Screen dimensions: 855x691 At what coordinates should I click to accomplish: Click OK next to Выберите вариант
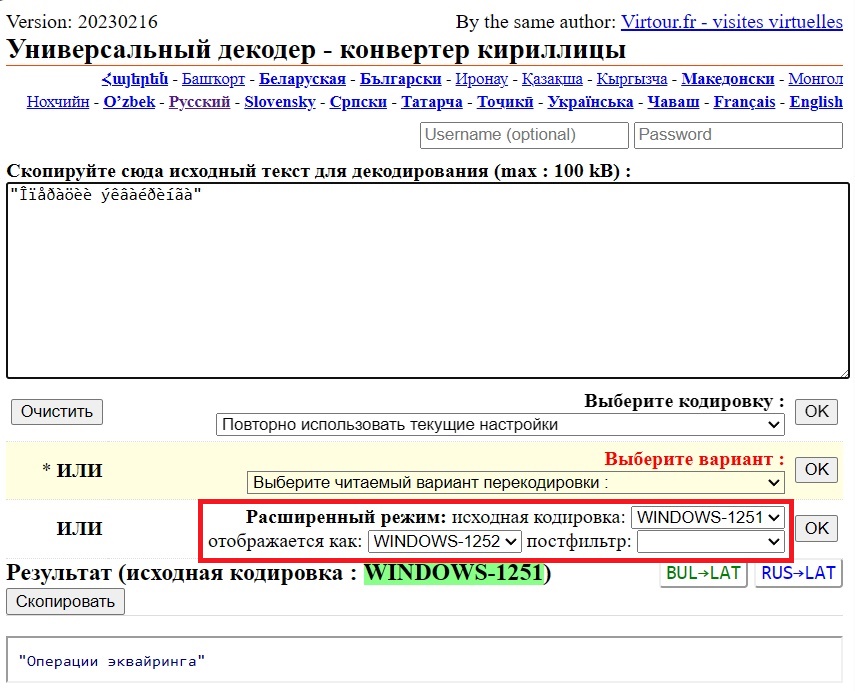(x=817, y=469)
